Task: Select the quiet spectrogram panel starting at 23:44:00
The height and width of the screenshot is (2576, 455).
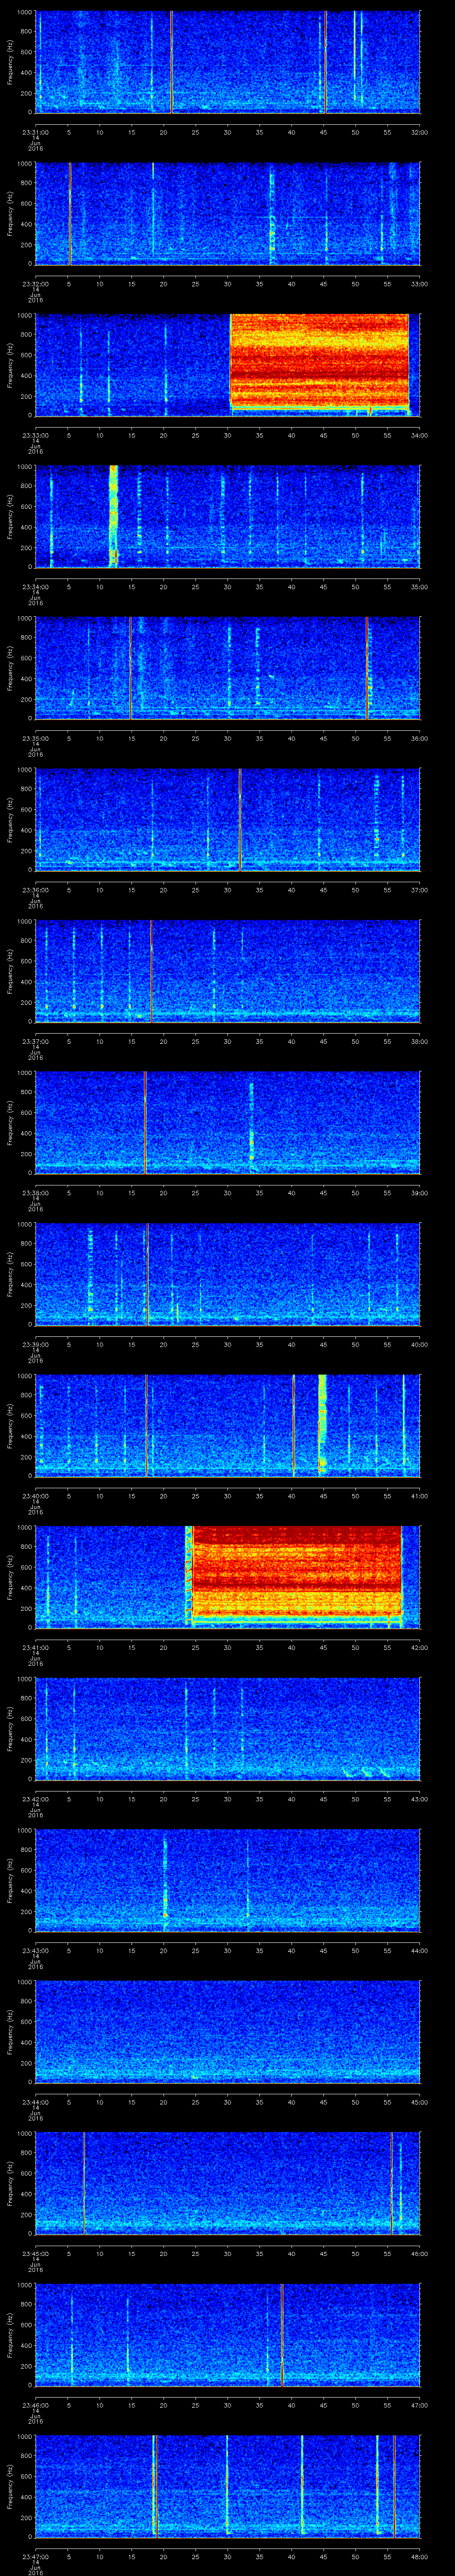Action: tap(228, 2033)
